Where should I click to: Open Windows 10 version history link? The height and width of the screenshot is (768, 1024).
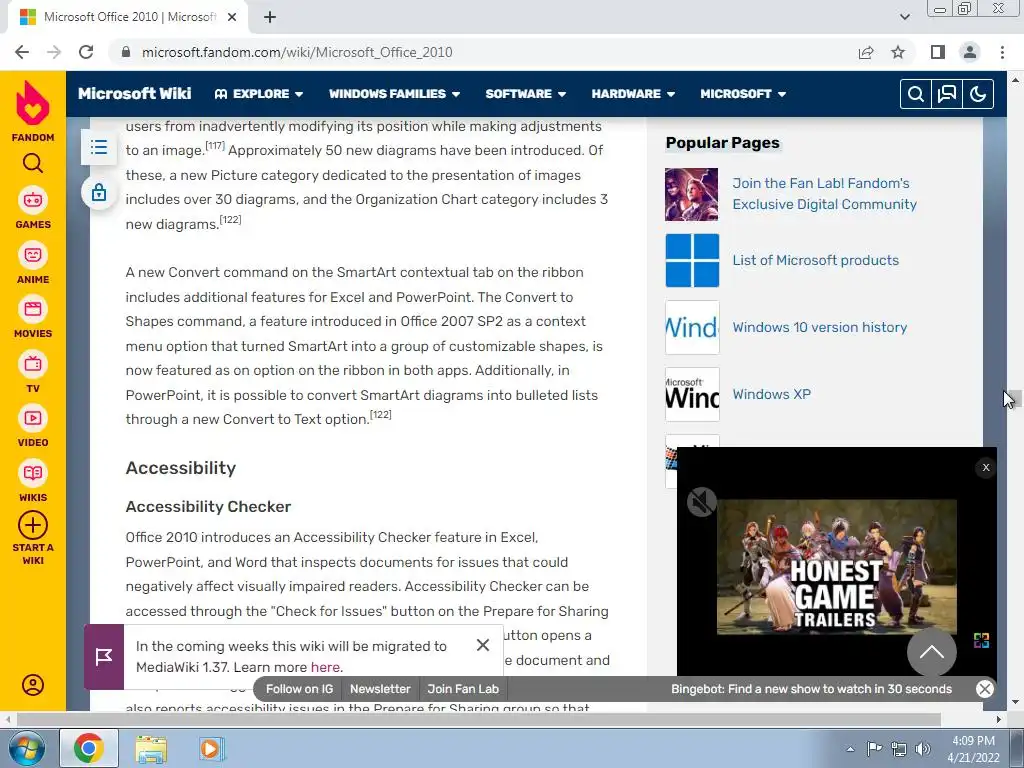[820, 327]
